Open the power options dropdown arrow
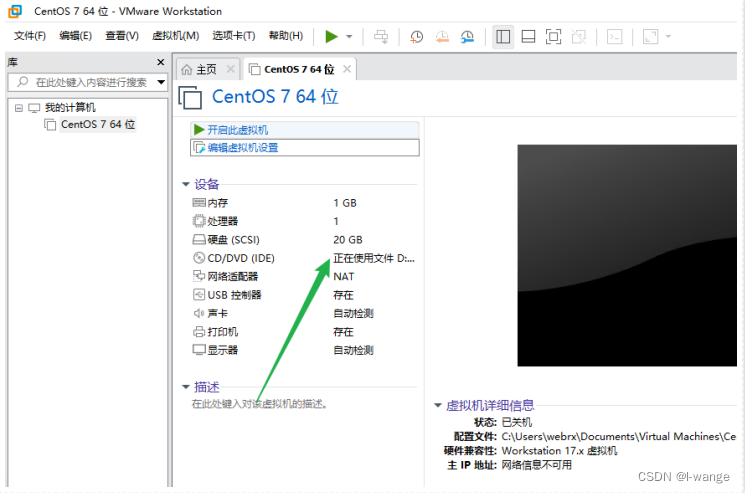The image size is (745, 493). (349, 37)
